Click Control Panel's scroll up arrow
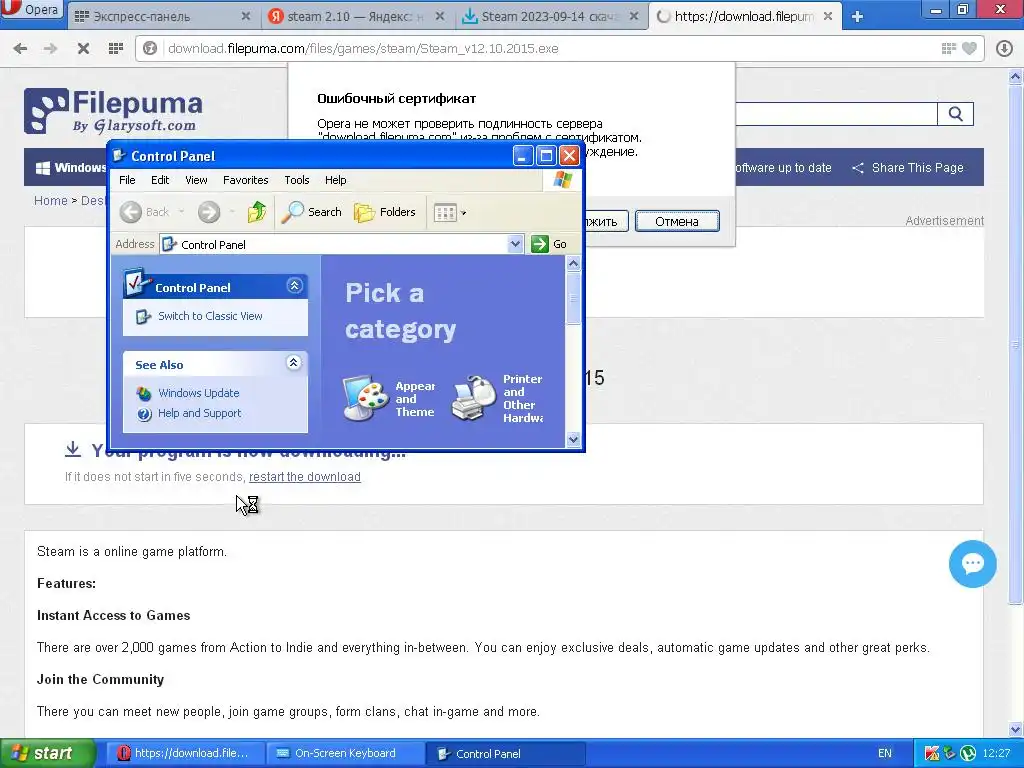The width and height of the screenshot is (1024, 768). [x=573, y=264]
